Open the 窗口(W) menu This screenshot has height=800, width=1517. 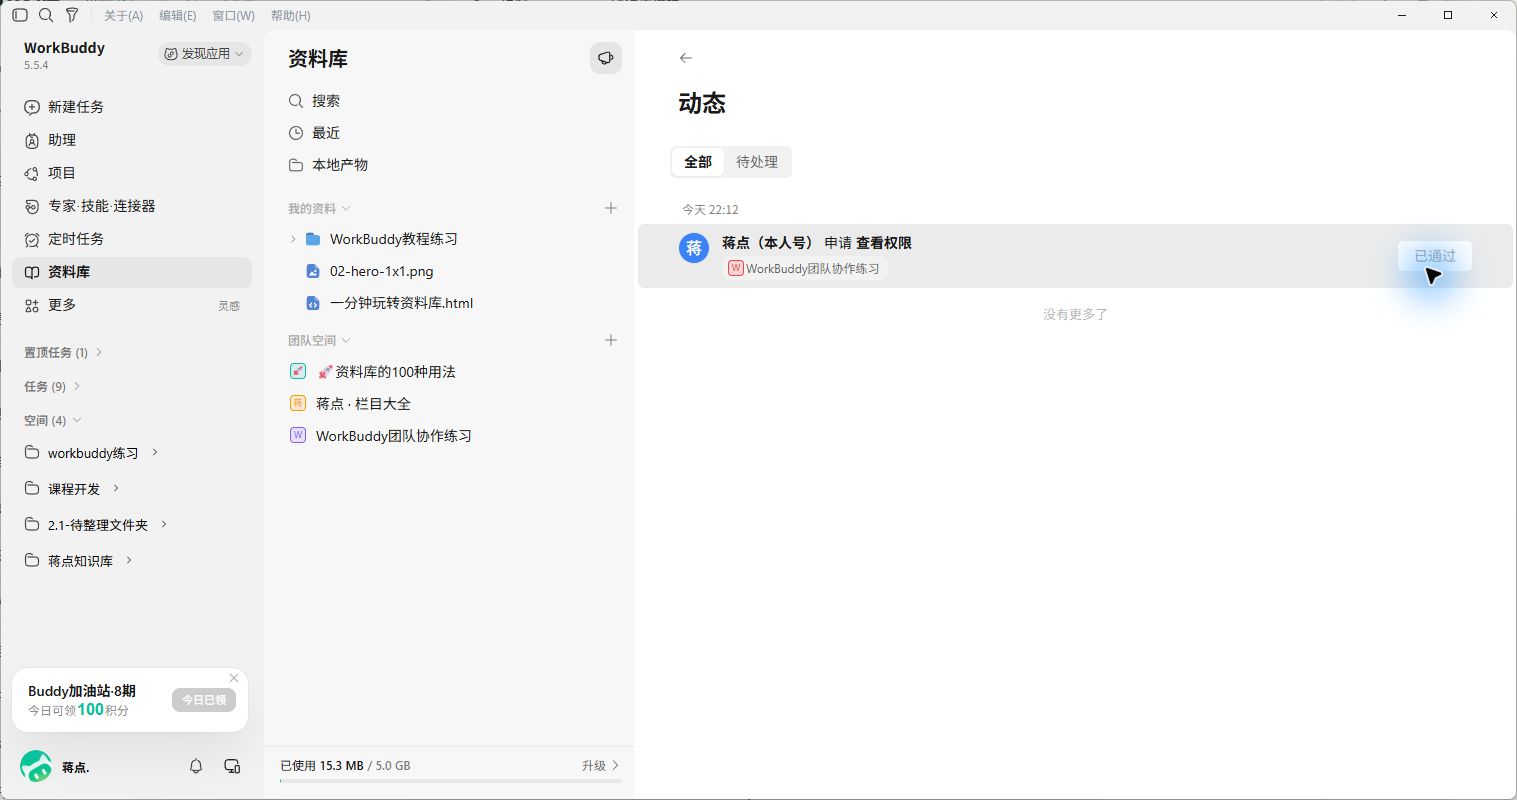pos(234,15)
